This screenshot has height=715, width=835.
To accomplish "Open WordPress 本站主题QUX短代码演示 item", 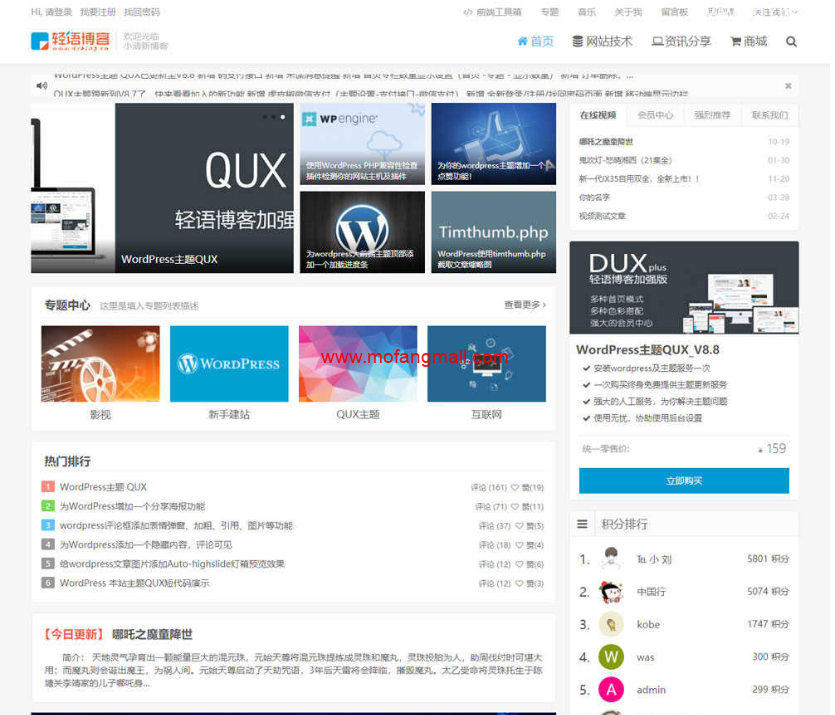I will point(134,583).
